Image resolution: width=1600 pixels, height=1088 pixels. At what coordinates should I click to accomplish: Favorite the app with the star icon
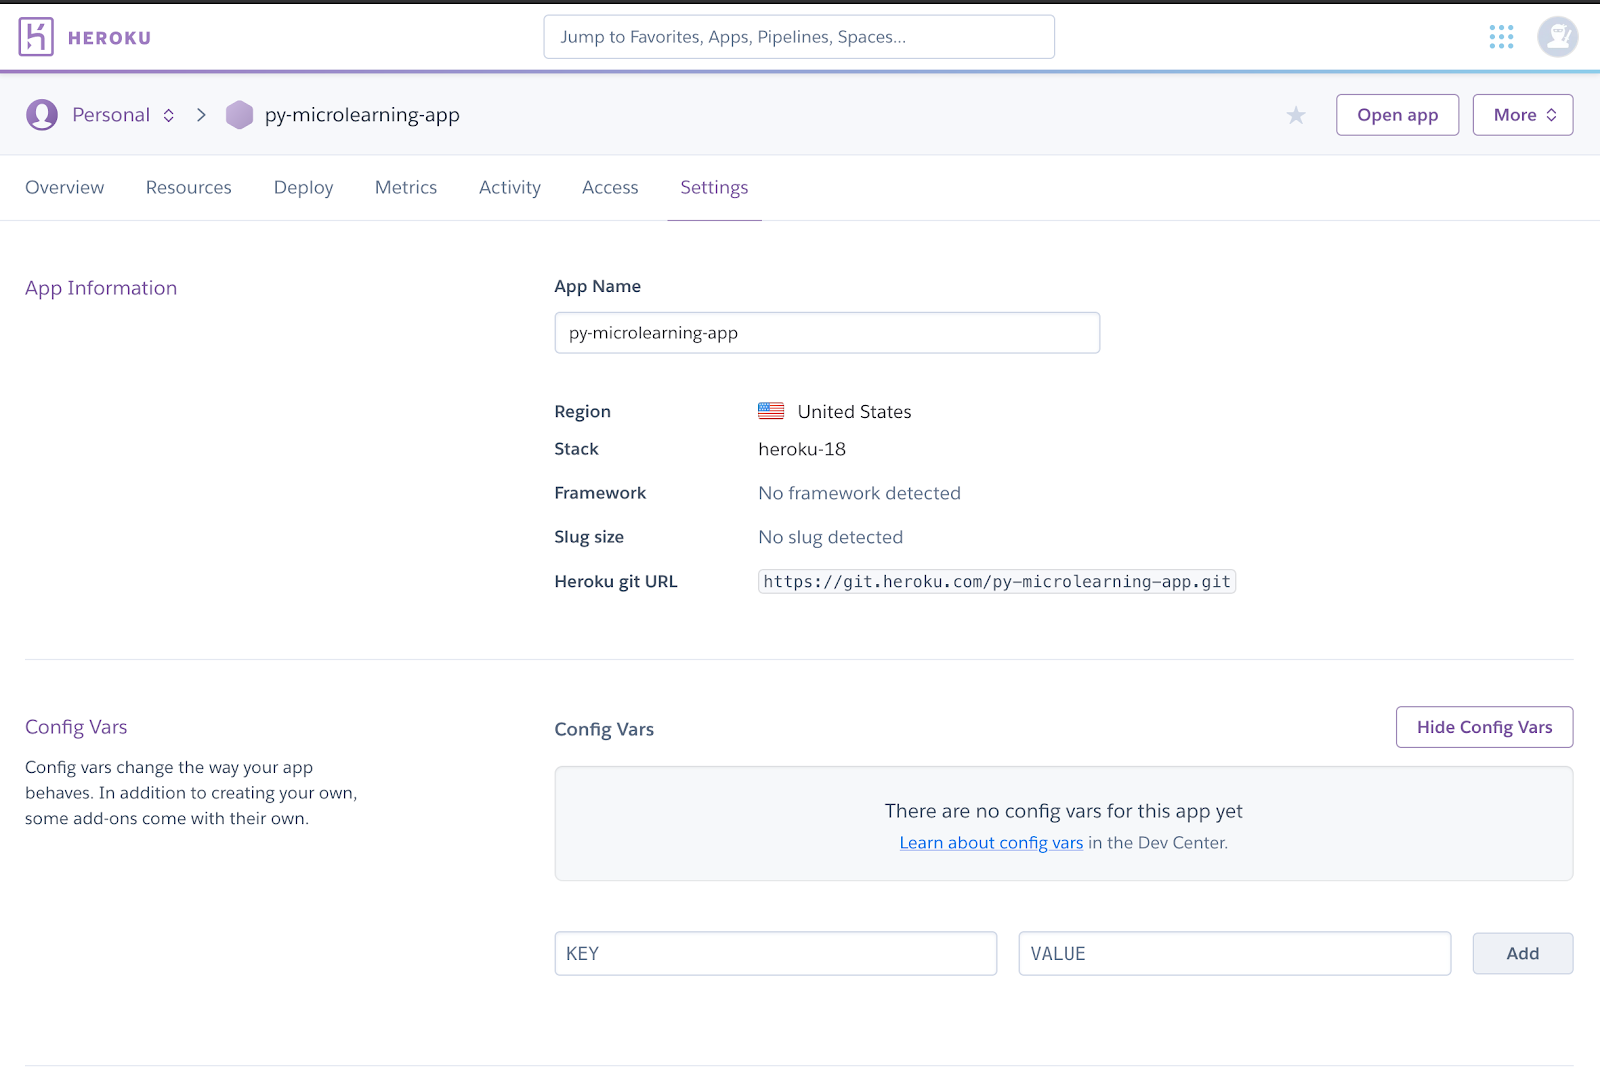1296,115
